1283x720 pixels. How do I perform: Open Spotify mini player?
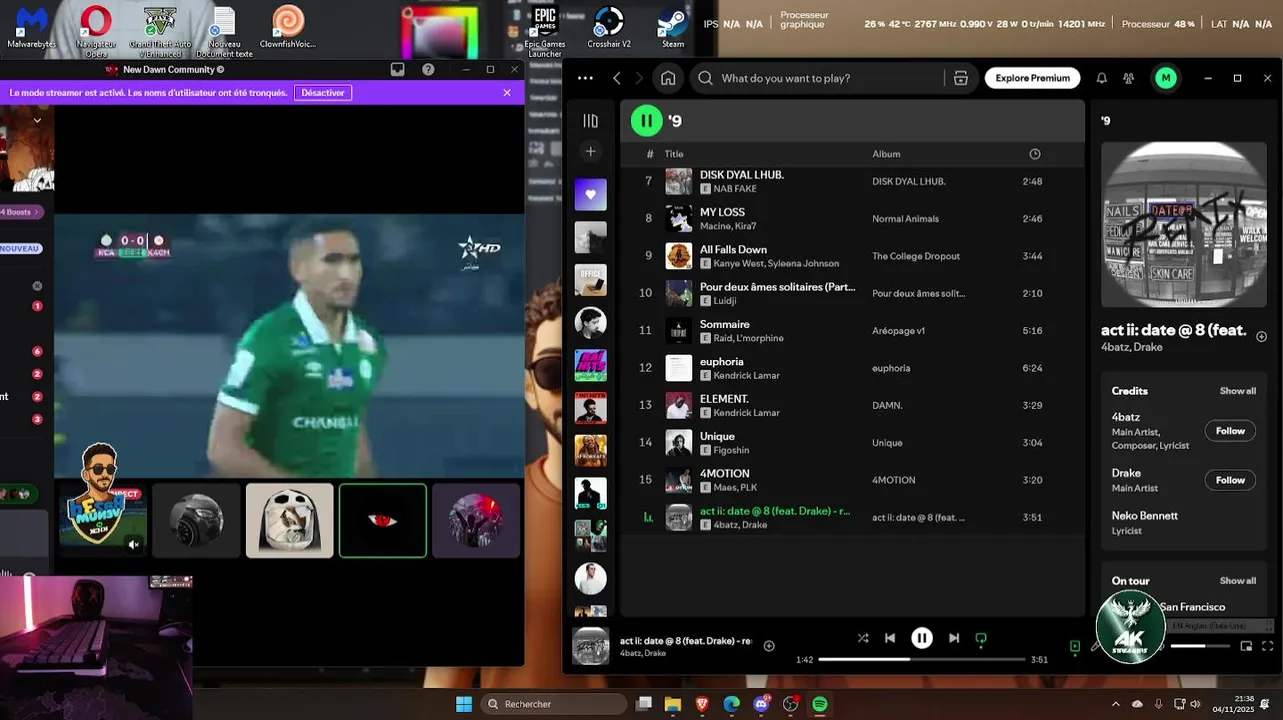[1246, 646]
